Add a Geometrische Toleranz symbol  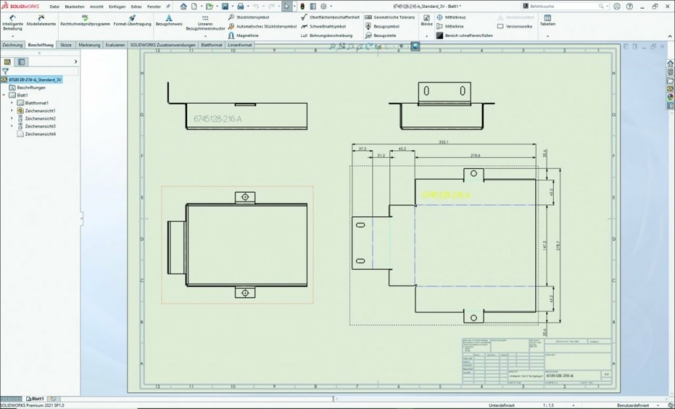point(385,17)
